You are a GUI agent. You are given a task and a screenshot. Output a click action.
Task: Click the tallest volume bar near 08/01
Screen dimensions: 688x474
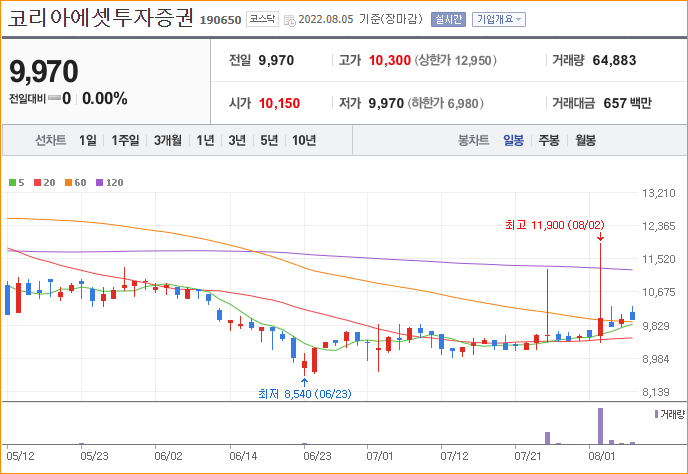click(600, 426)
